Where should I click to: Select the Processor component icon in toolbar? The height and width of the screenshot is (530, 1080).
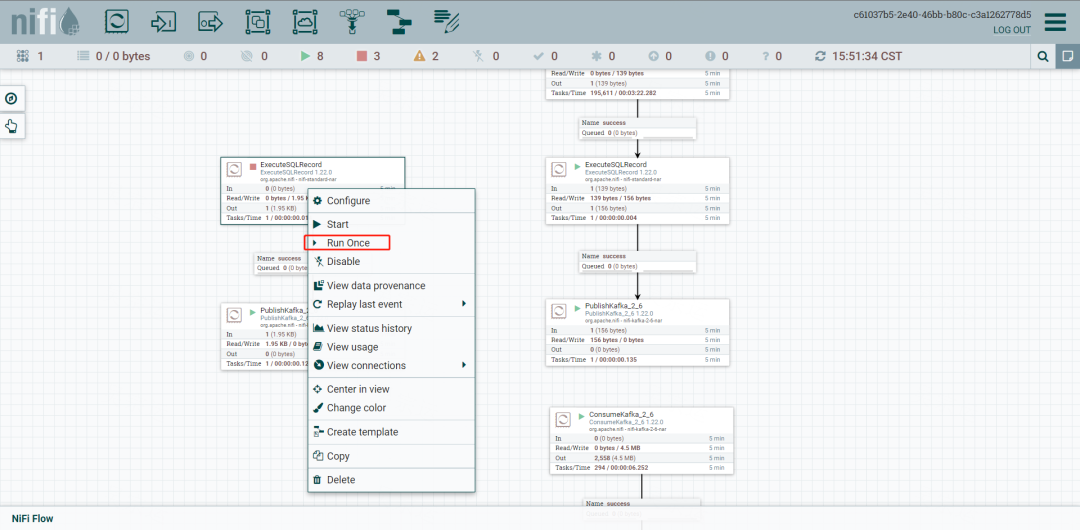(x=116, y=21)
